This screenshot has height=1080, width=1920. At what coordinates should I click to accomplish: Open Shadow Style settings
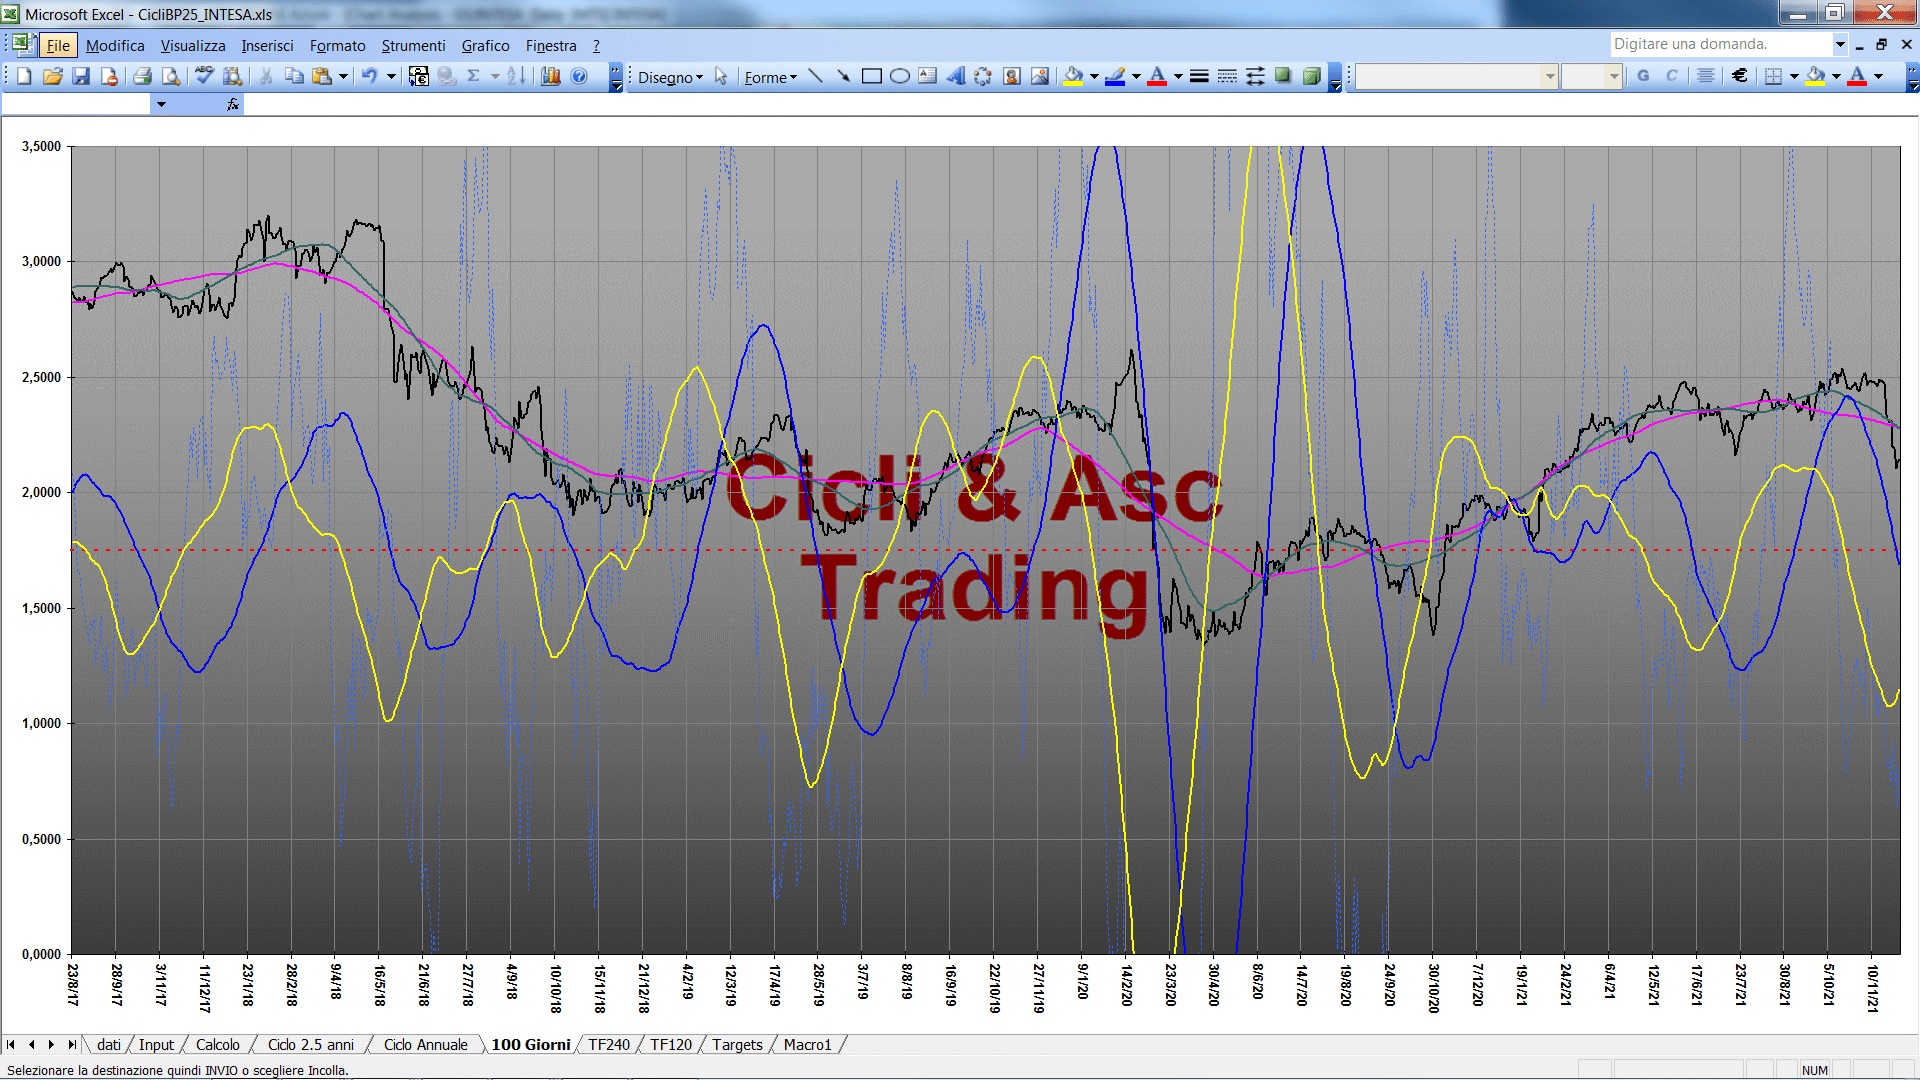(1283, 77)
